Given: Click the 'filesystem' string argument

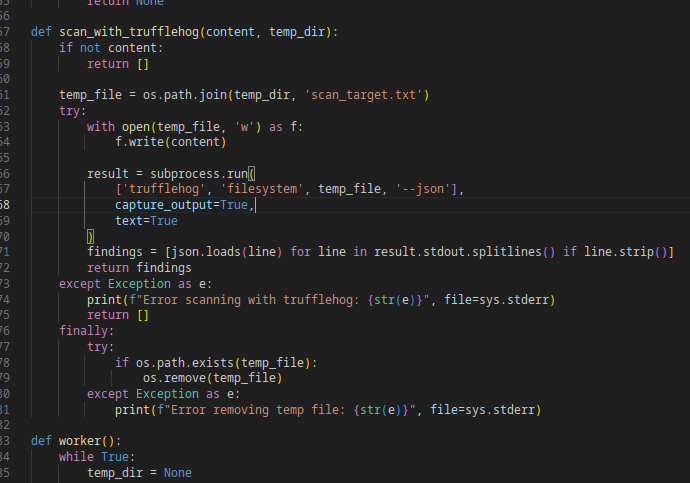Looking at the screenshot, I should coord(262,189).
